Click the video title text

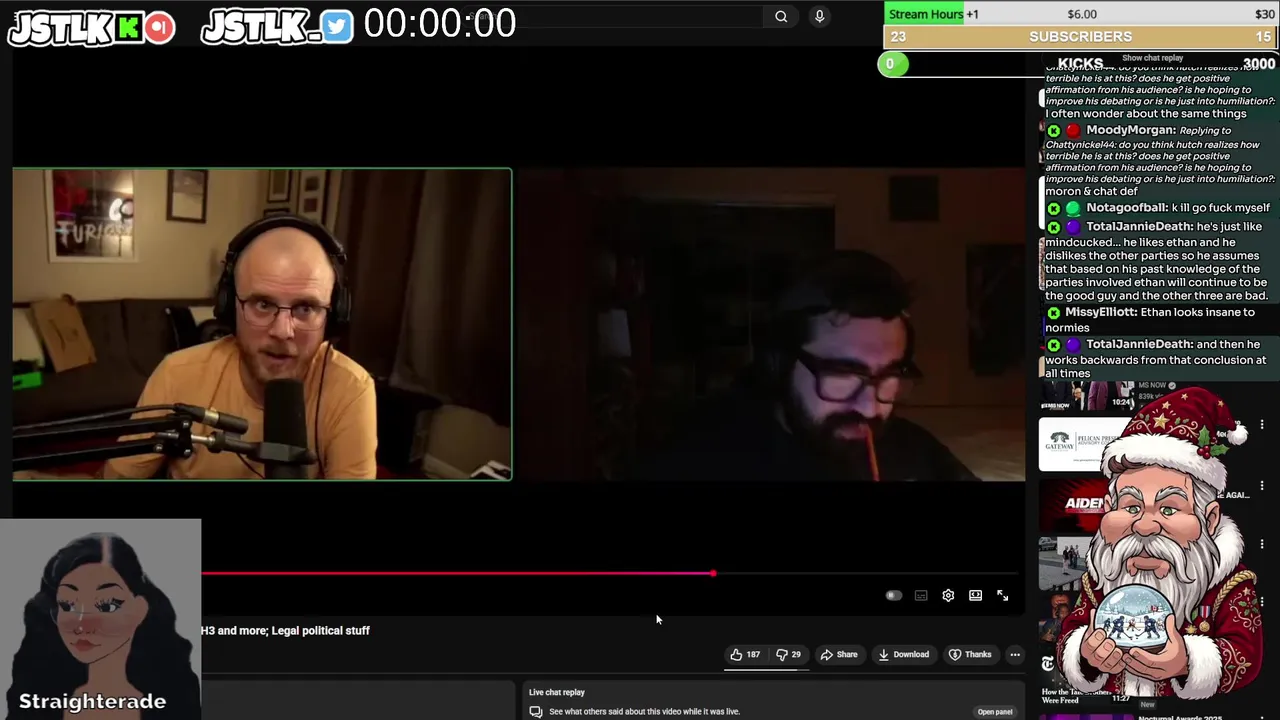[x=285, y=630]
